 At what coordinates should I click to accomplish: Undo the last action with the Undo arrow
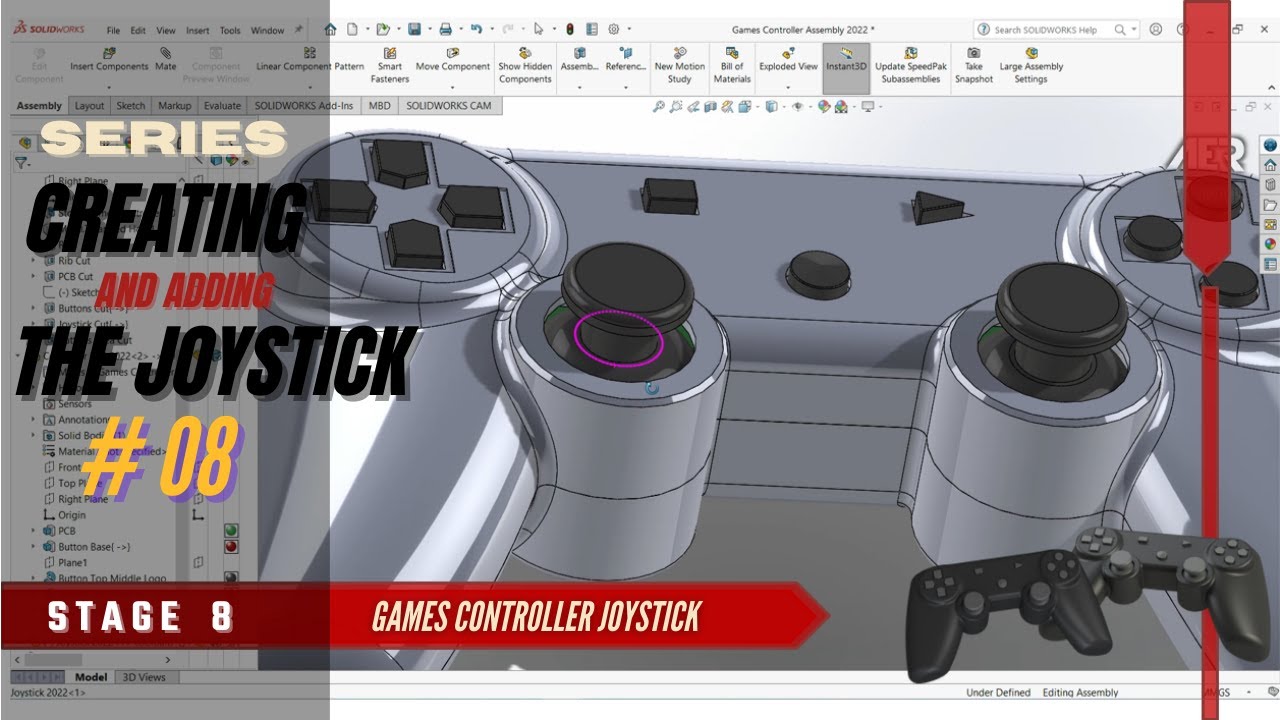point(476,30)
